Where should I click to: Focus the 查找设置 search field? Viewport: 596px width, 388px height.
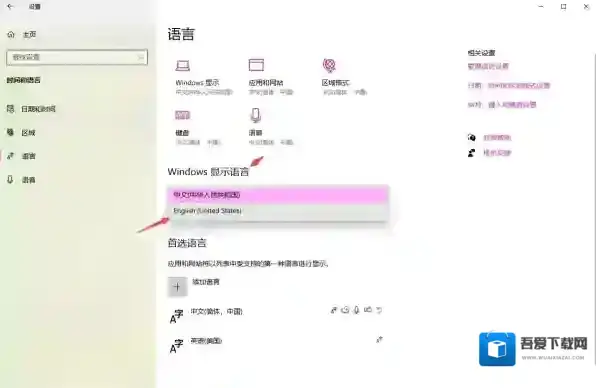pyautogui.click(x=77, y=57)
